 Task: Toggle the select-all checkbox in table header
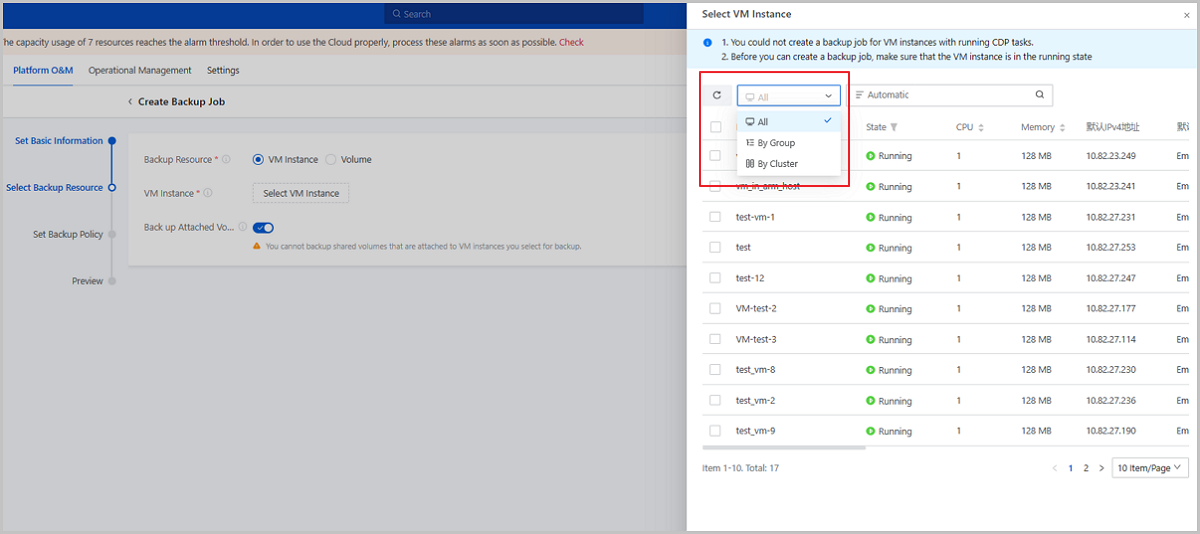[x=715, y=127]
